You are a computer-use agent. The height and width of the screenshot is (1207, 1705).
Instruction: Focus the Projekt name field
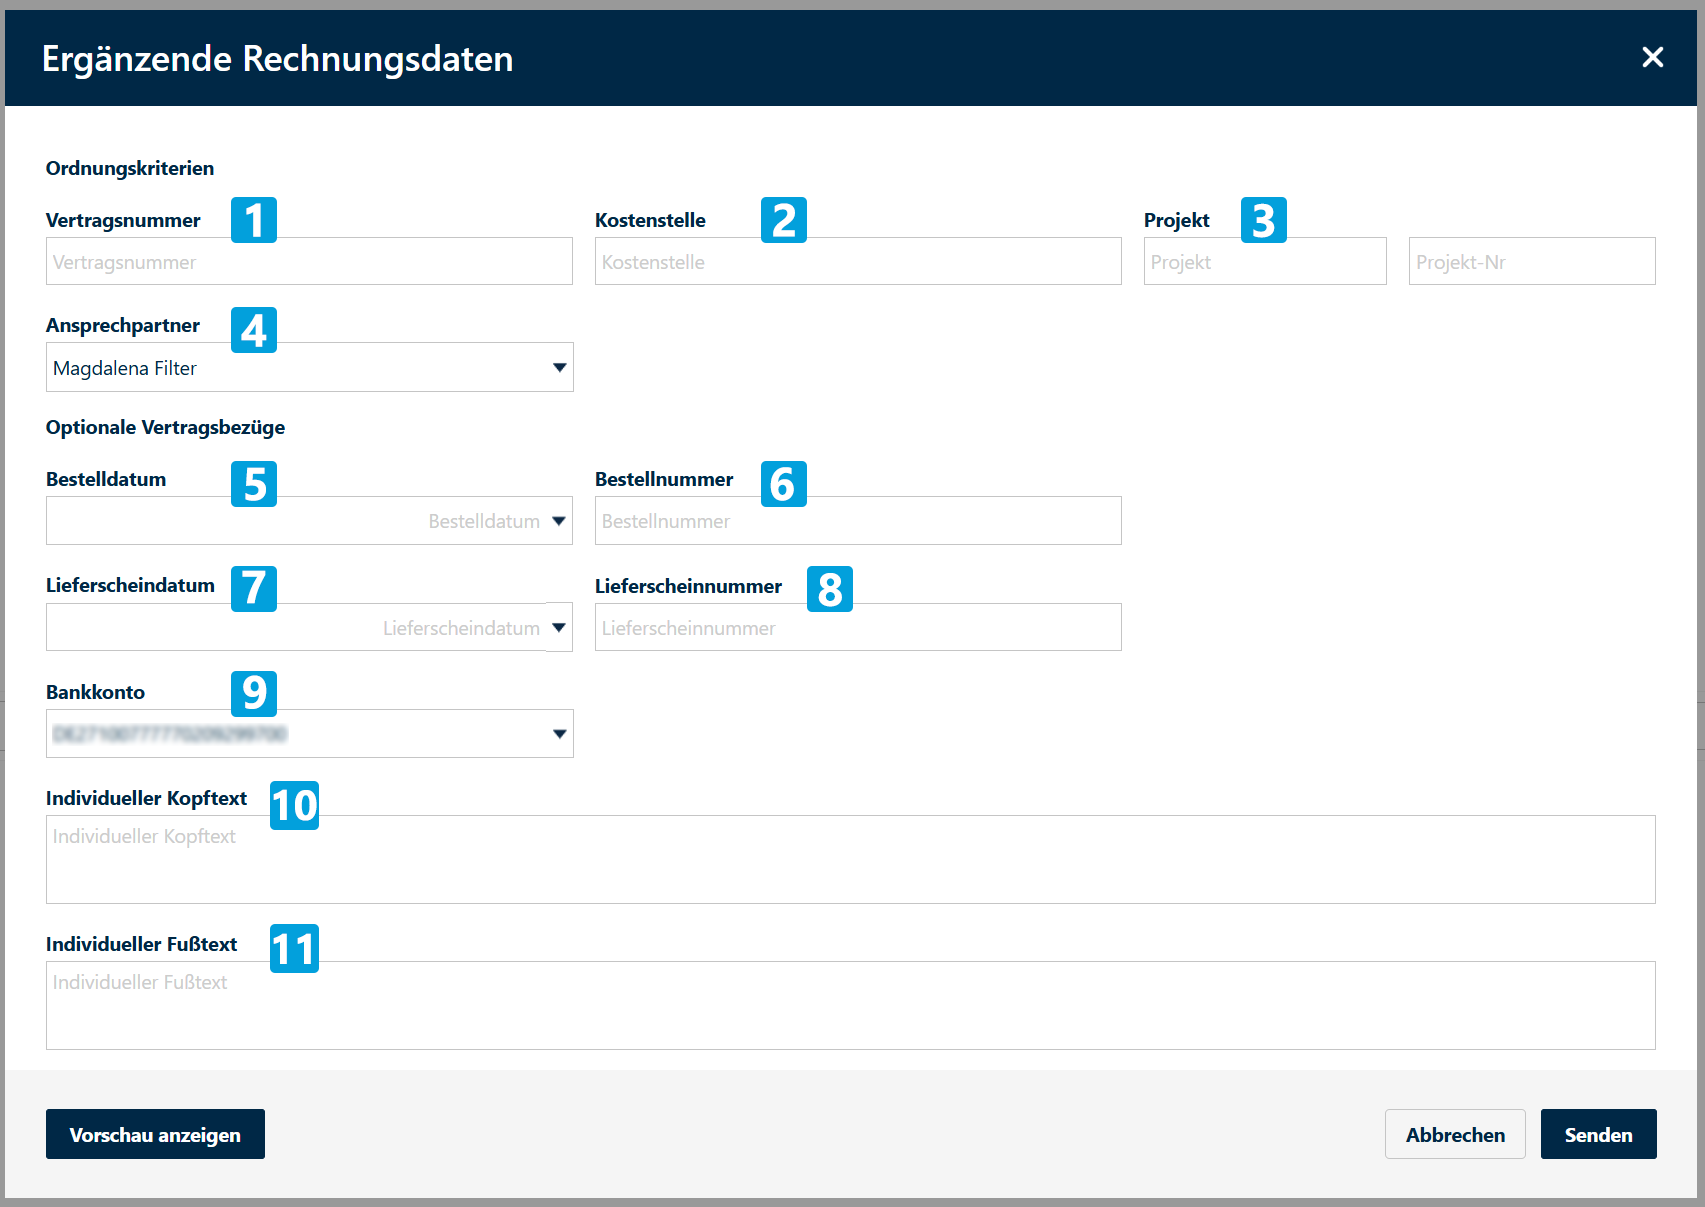pos(1264,262)
